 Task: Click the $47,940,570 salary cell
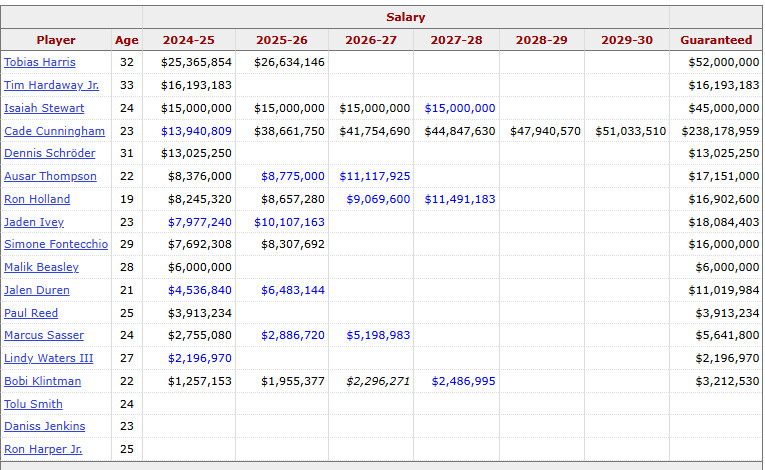[x=545, y=131]
